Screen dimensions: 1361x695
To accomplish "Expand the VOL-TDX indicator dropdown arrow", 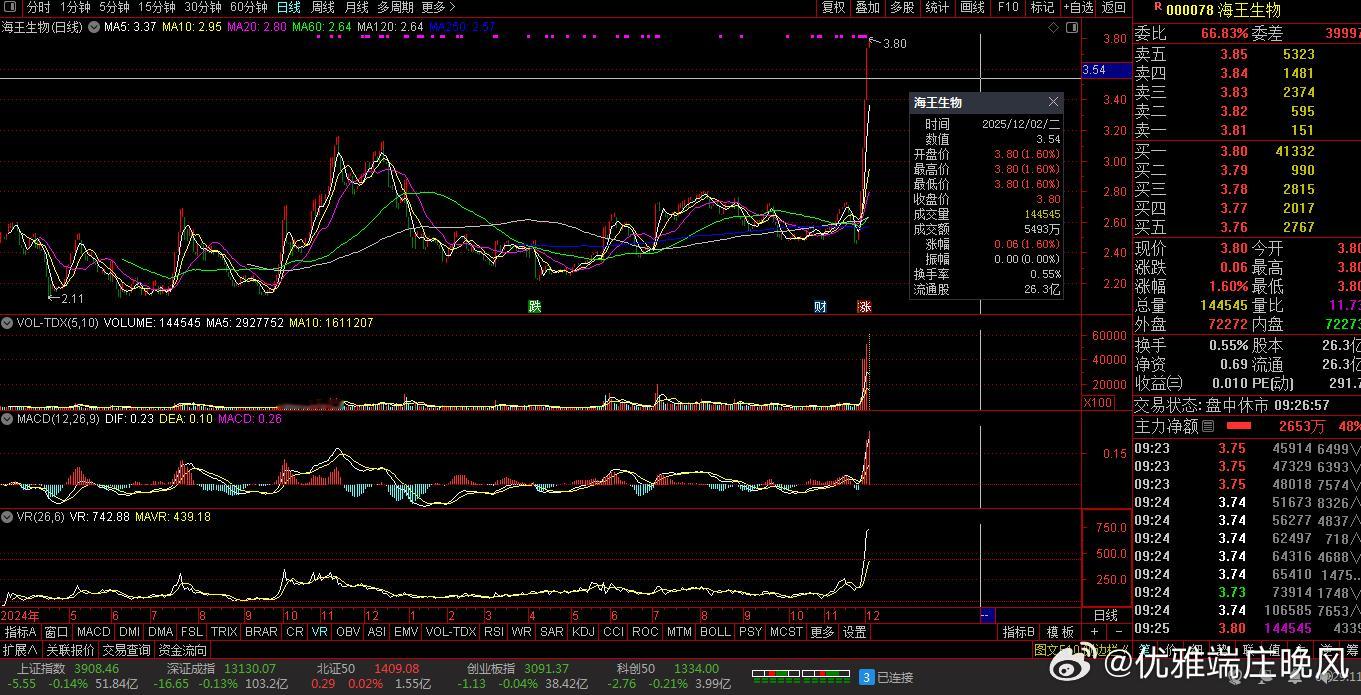I will pos(7,323).
